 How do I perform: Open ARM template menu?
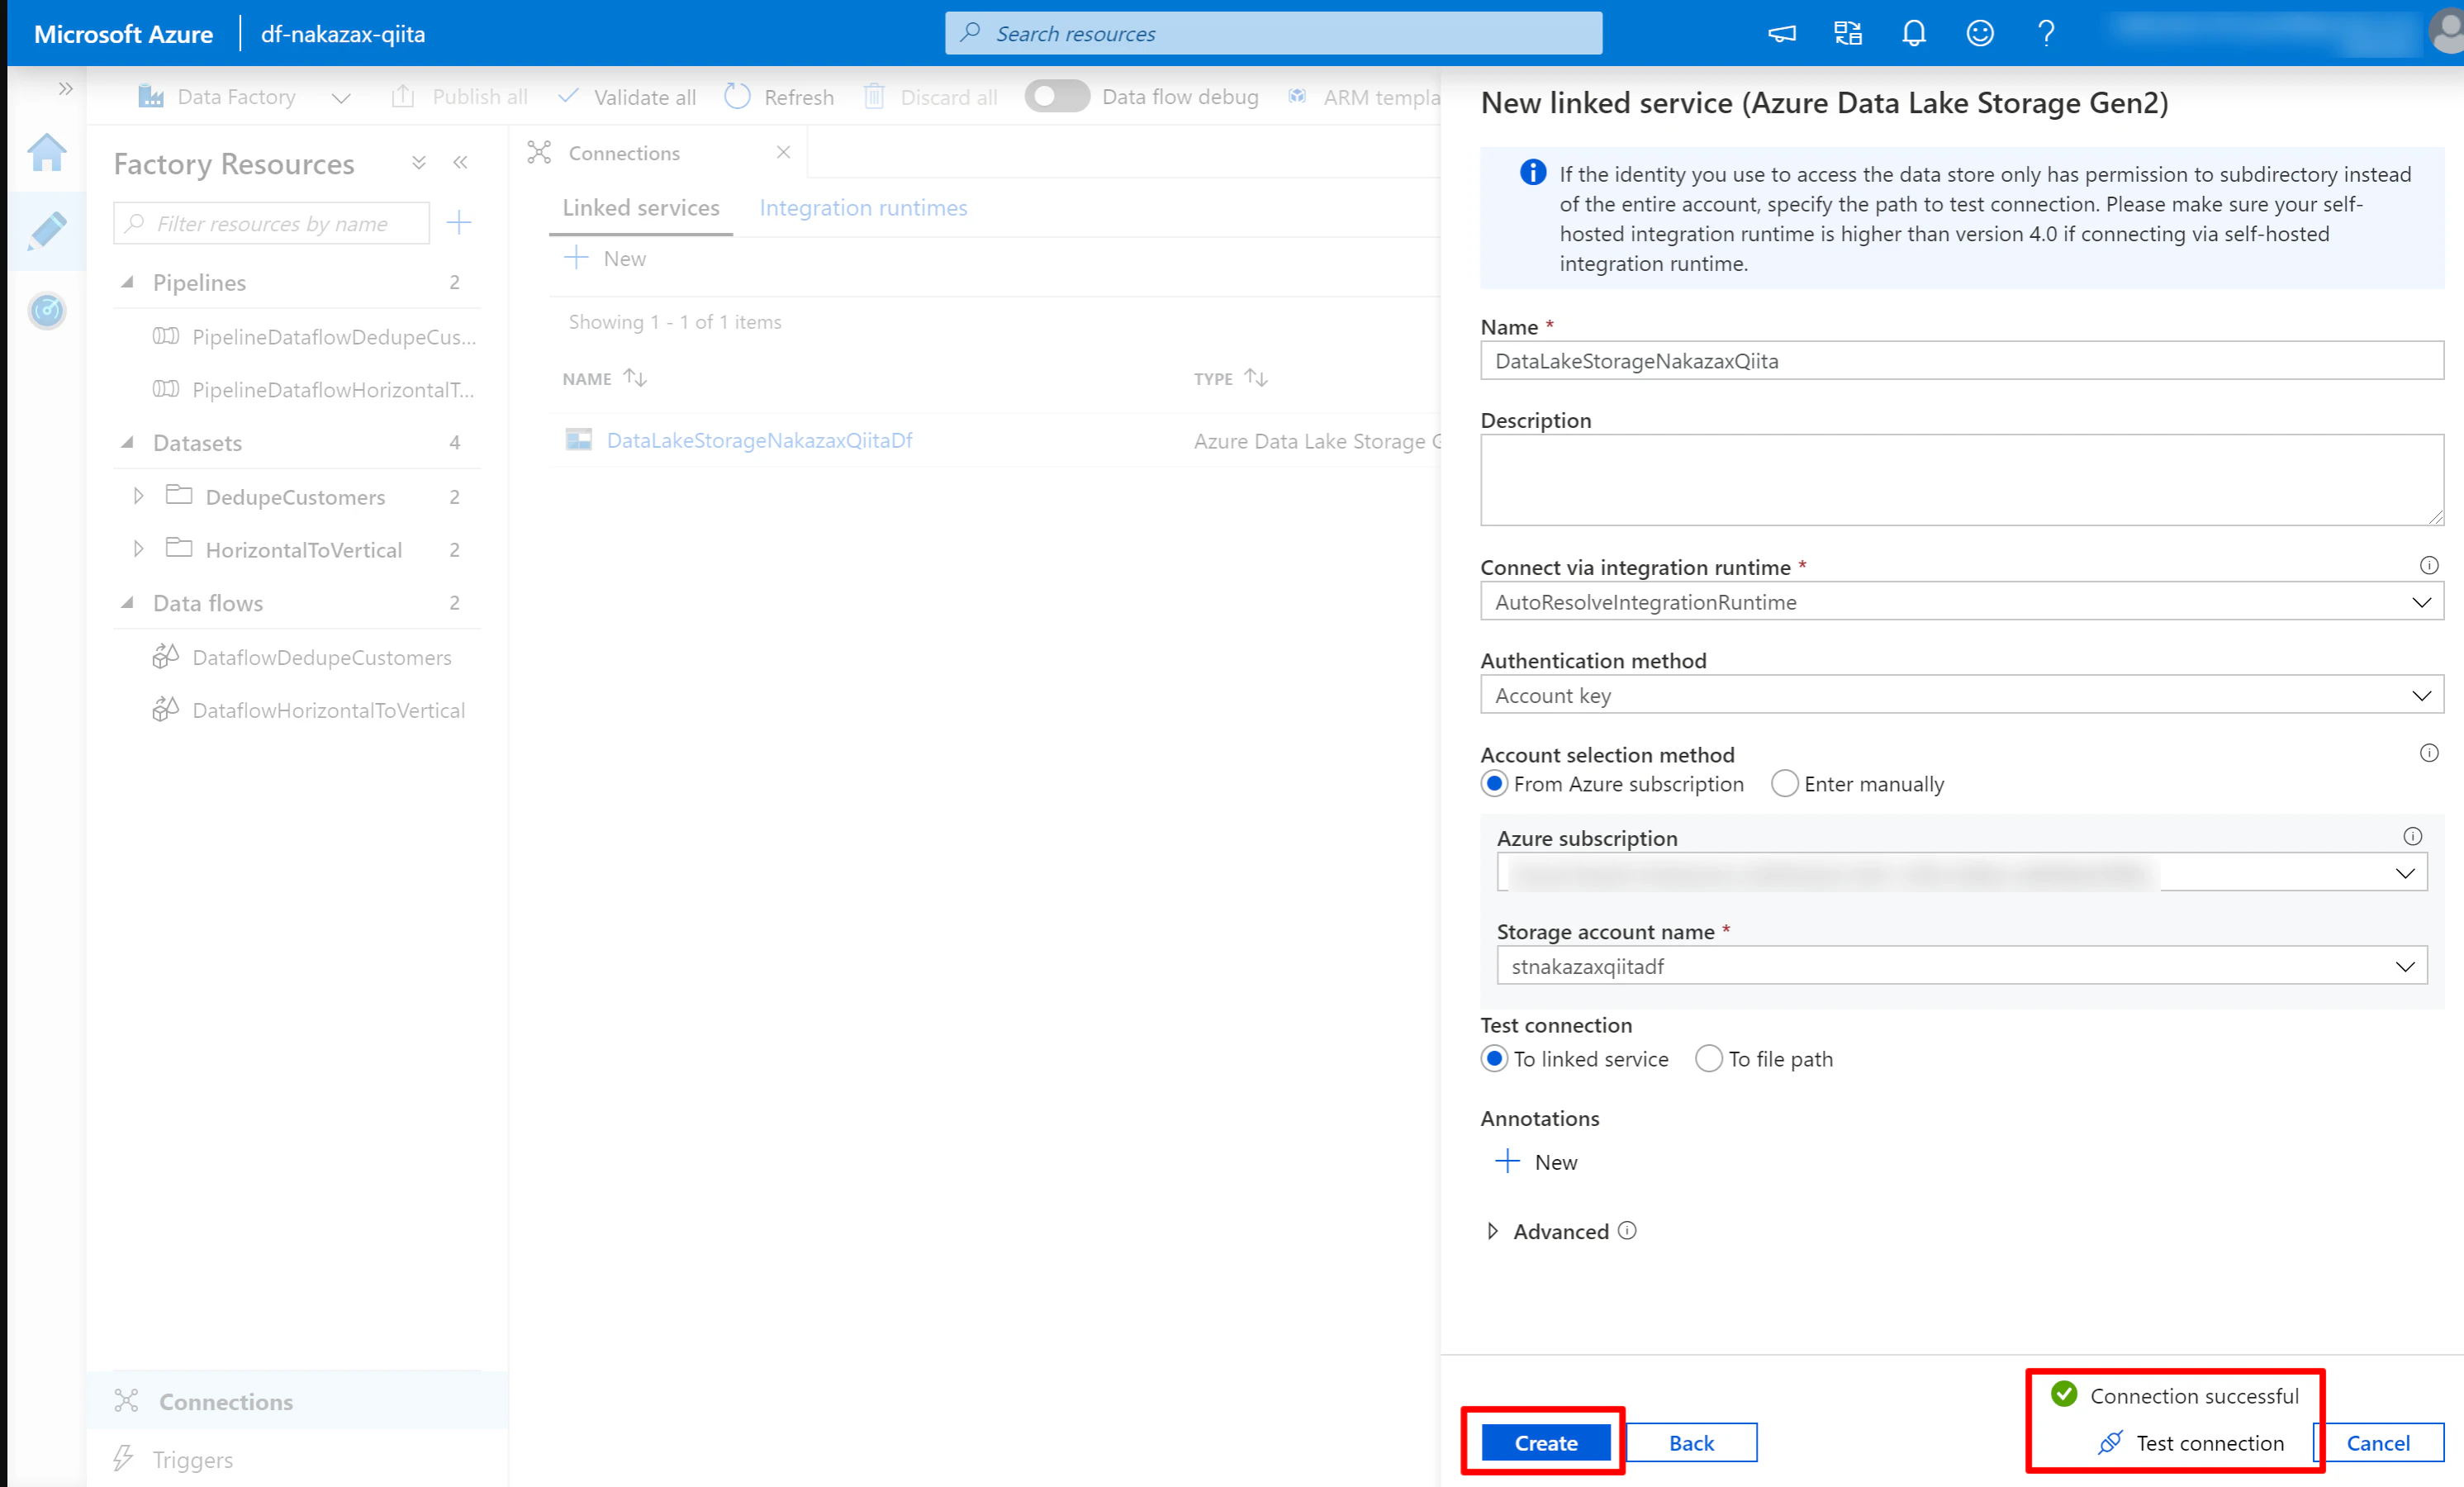coord(1364,97)
